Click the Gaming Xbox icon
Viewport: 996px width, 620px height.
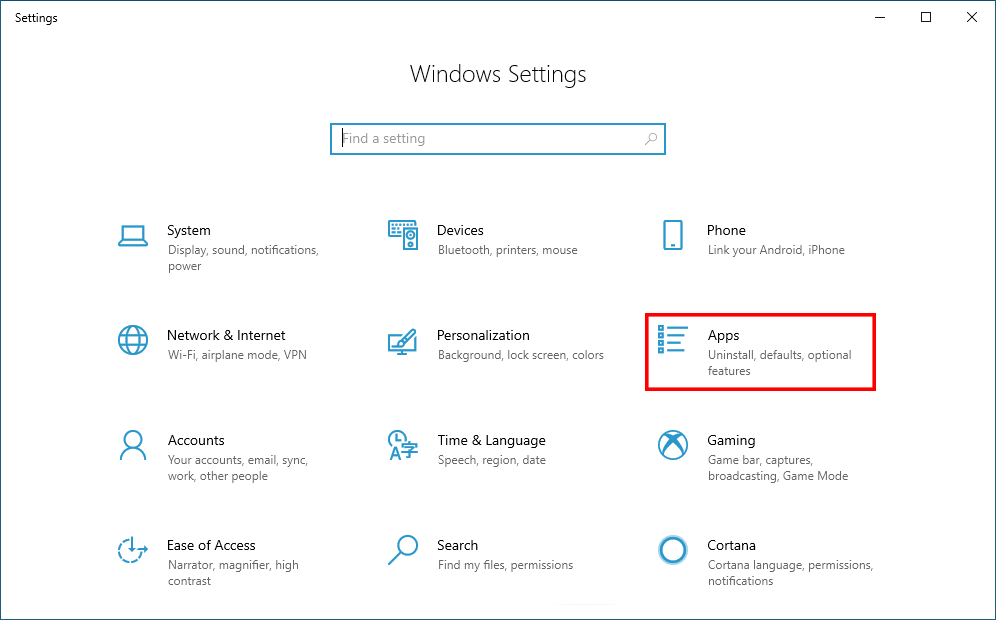tap(672, 445)
